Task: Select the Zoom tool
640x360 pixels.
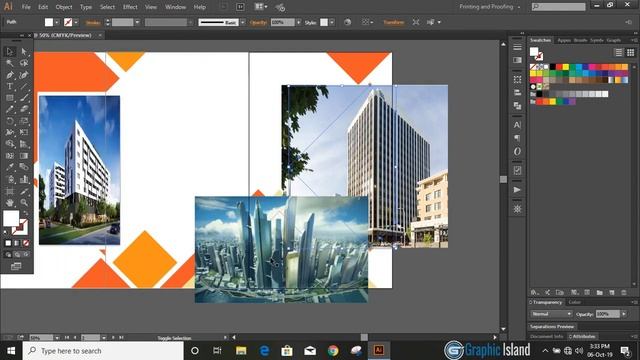Action: click(x=24, y=202)
